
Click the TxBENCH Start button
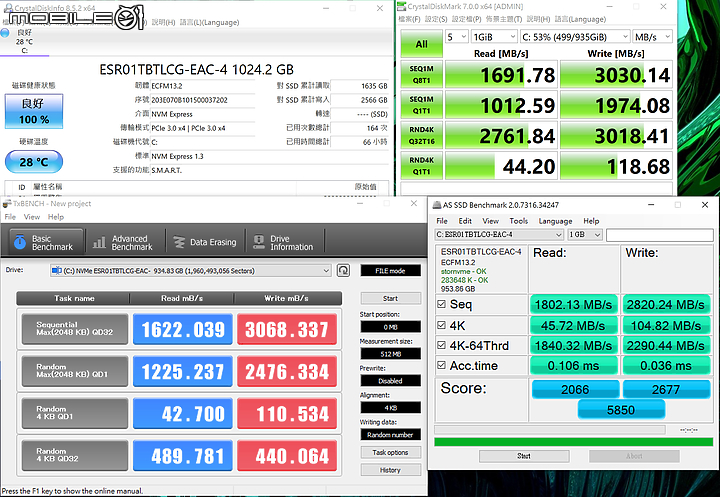click(x=390, y=298)
